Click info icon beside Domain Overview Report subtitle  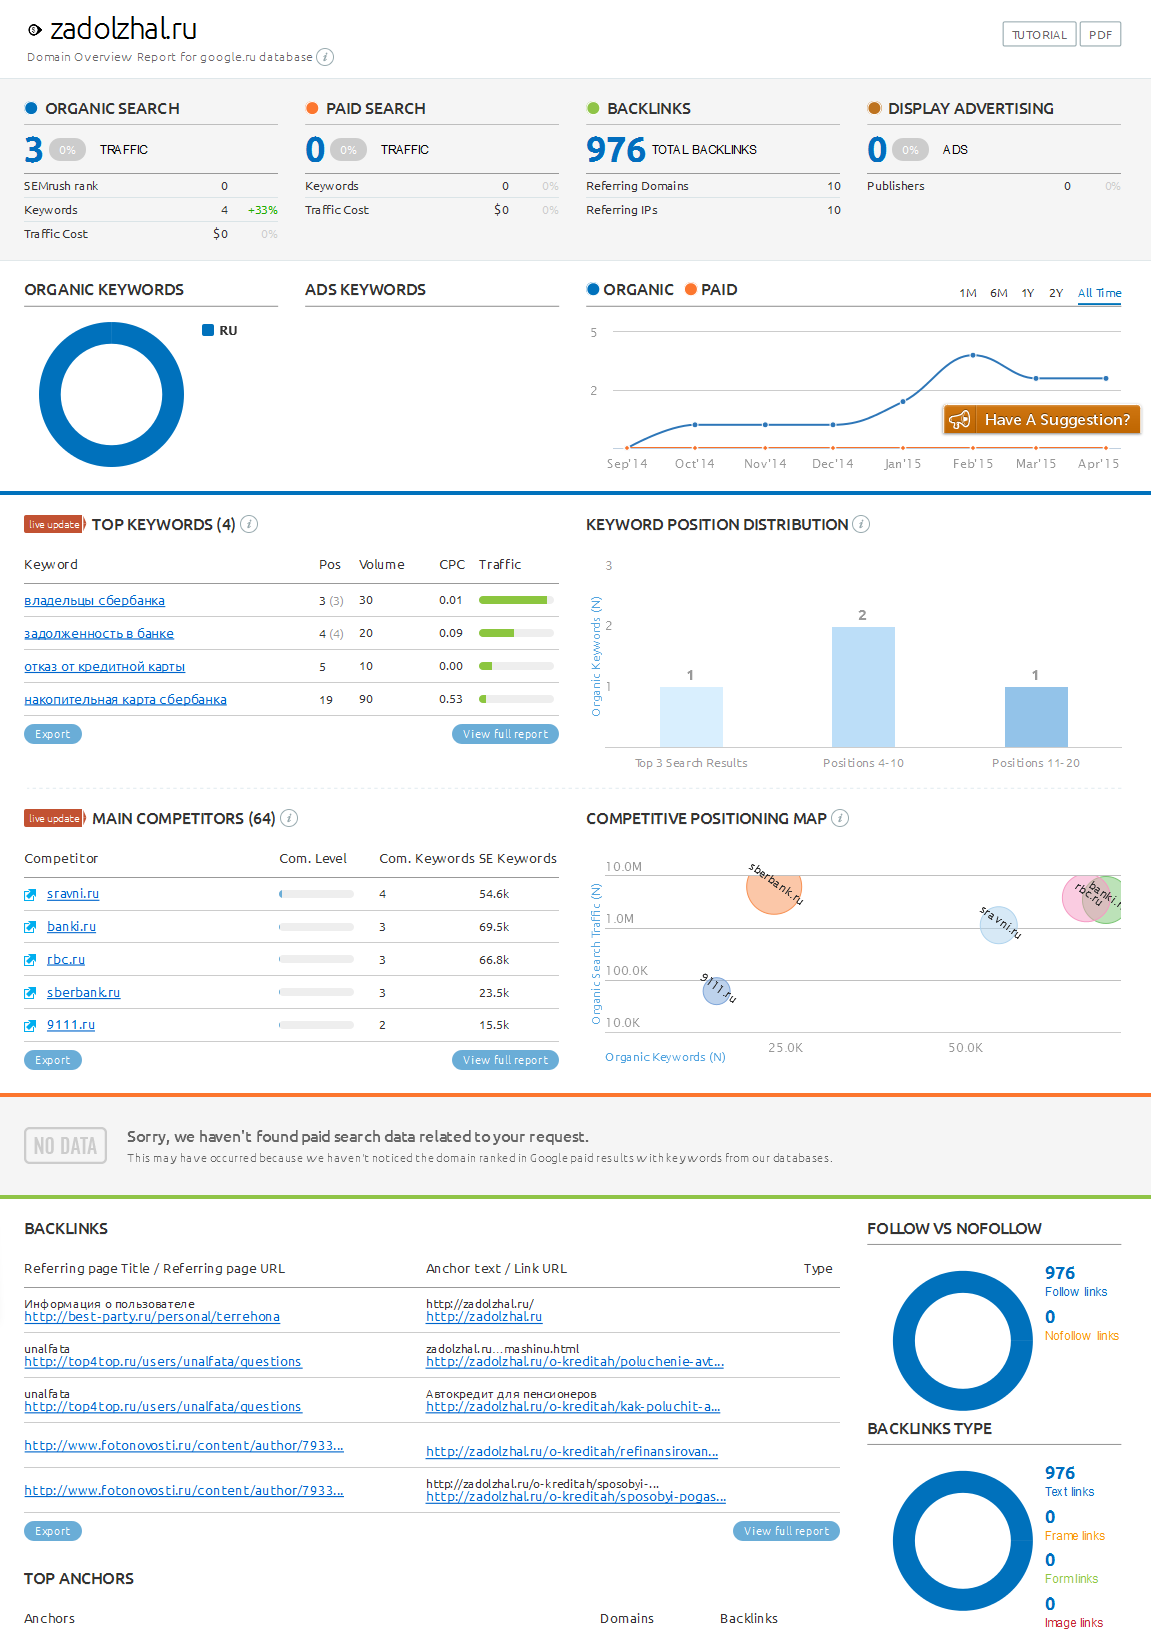tap(325, 57)
